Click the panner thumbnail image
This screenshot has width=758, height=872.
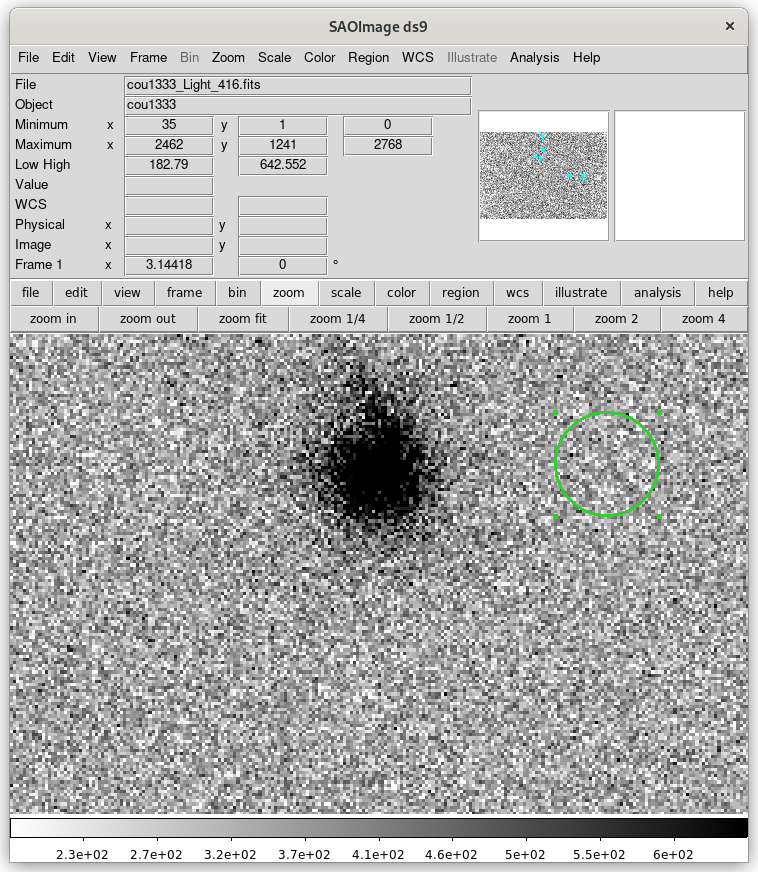[543, 175]
